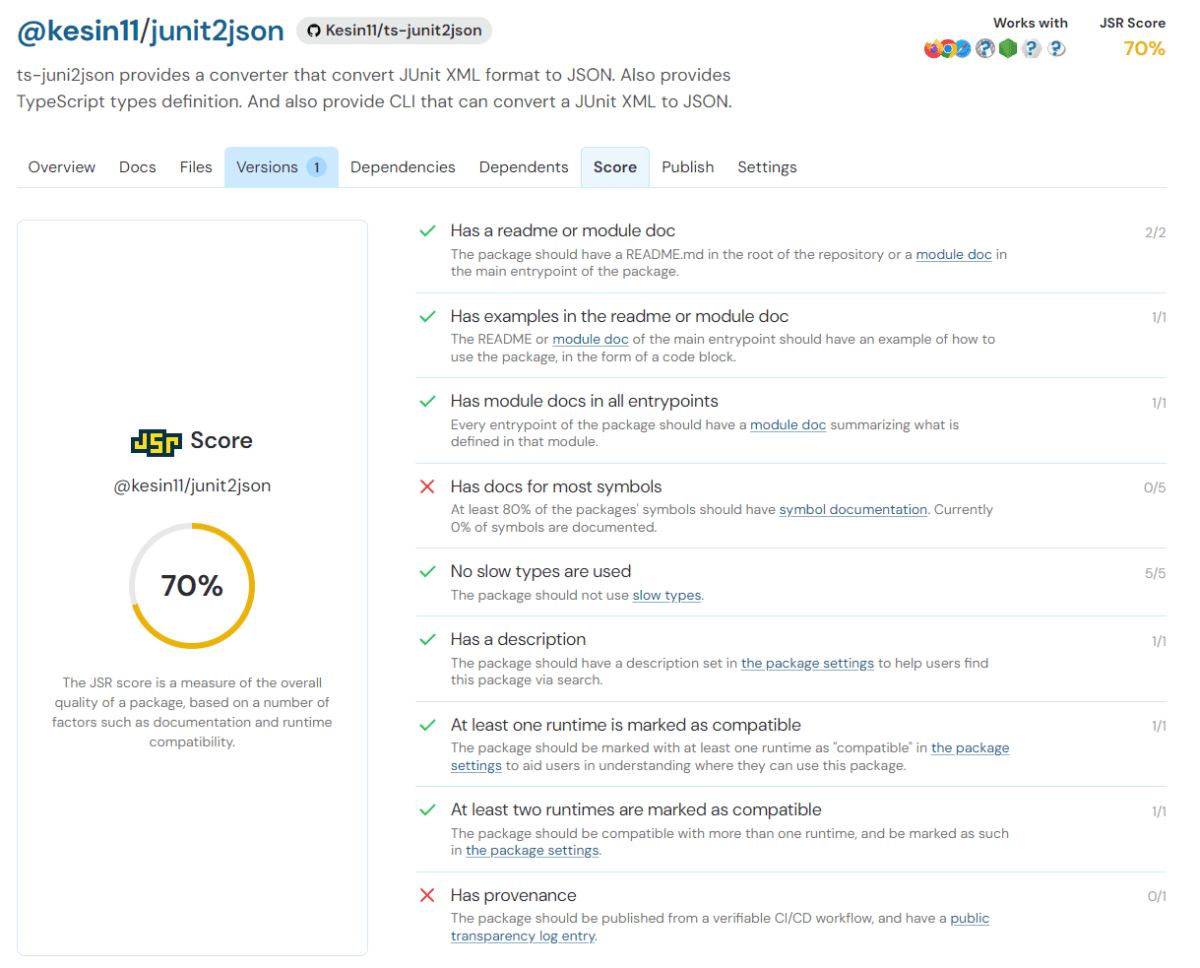Click the version count badge 1 on the Versions tab
Viewport: 1200px width, 968px height.
pyautogui.click(x=316, y=167)
